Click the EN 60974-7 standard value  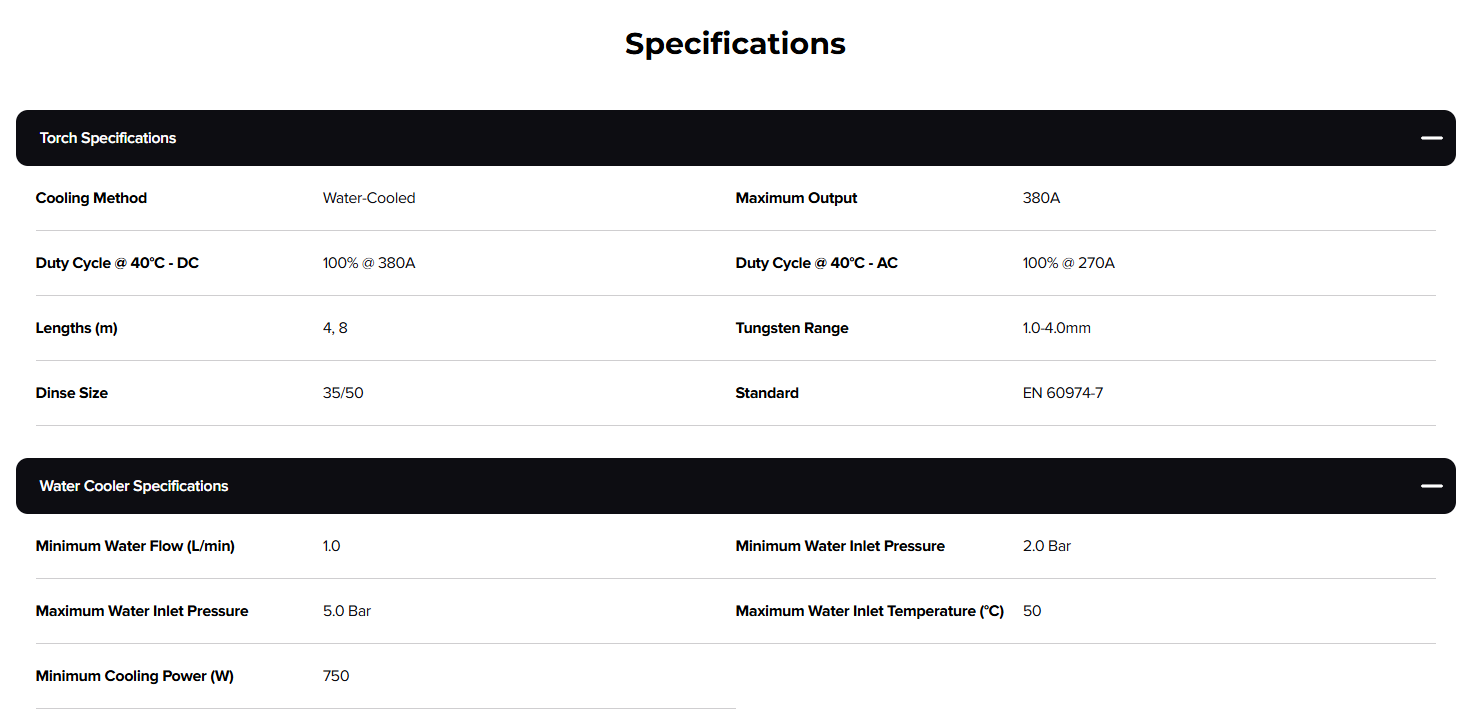pos(1062,393)
